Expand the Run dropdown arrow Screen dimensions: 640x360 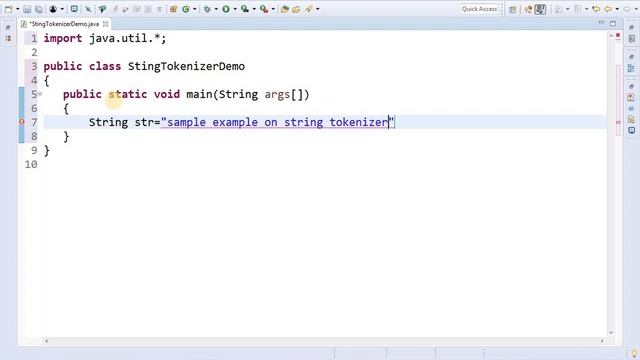click(x=235, y=9)
